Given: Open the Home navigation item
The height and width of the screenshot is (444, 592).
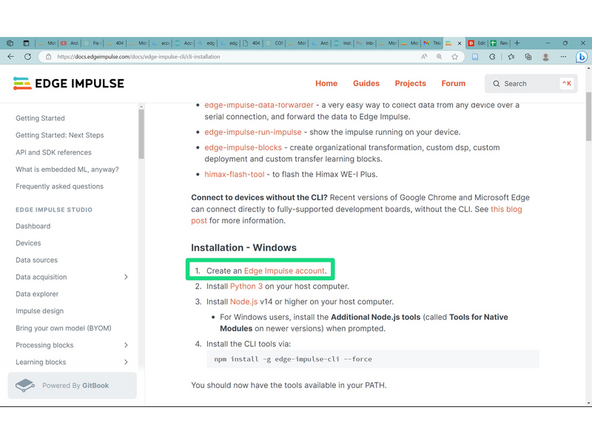Looking at the screenshot, I should pos(326,83).
